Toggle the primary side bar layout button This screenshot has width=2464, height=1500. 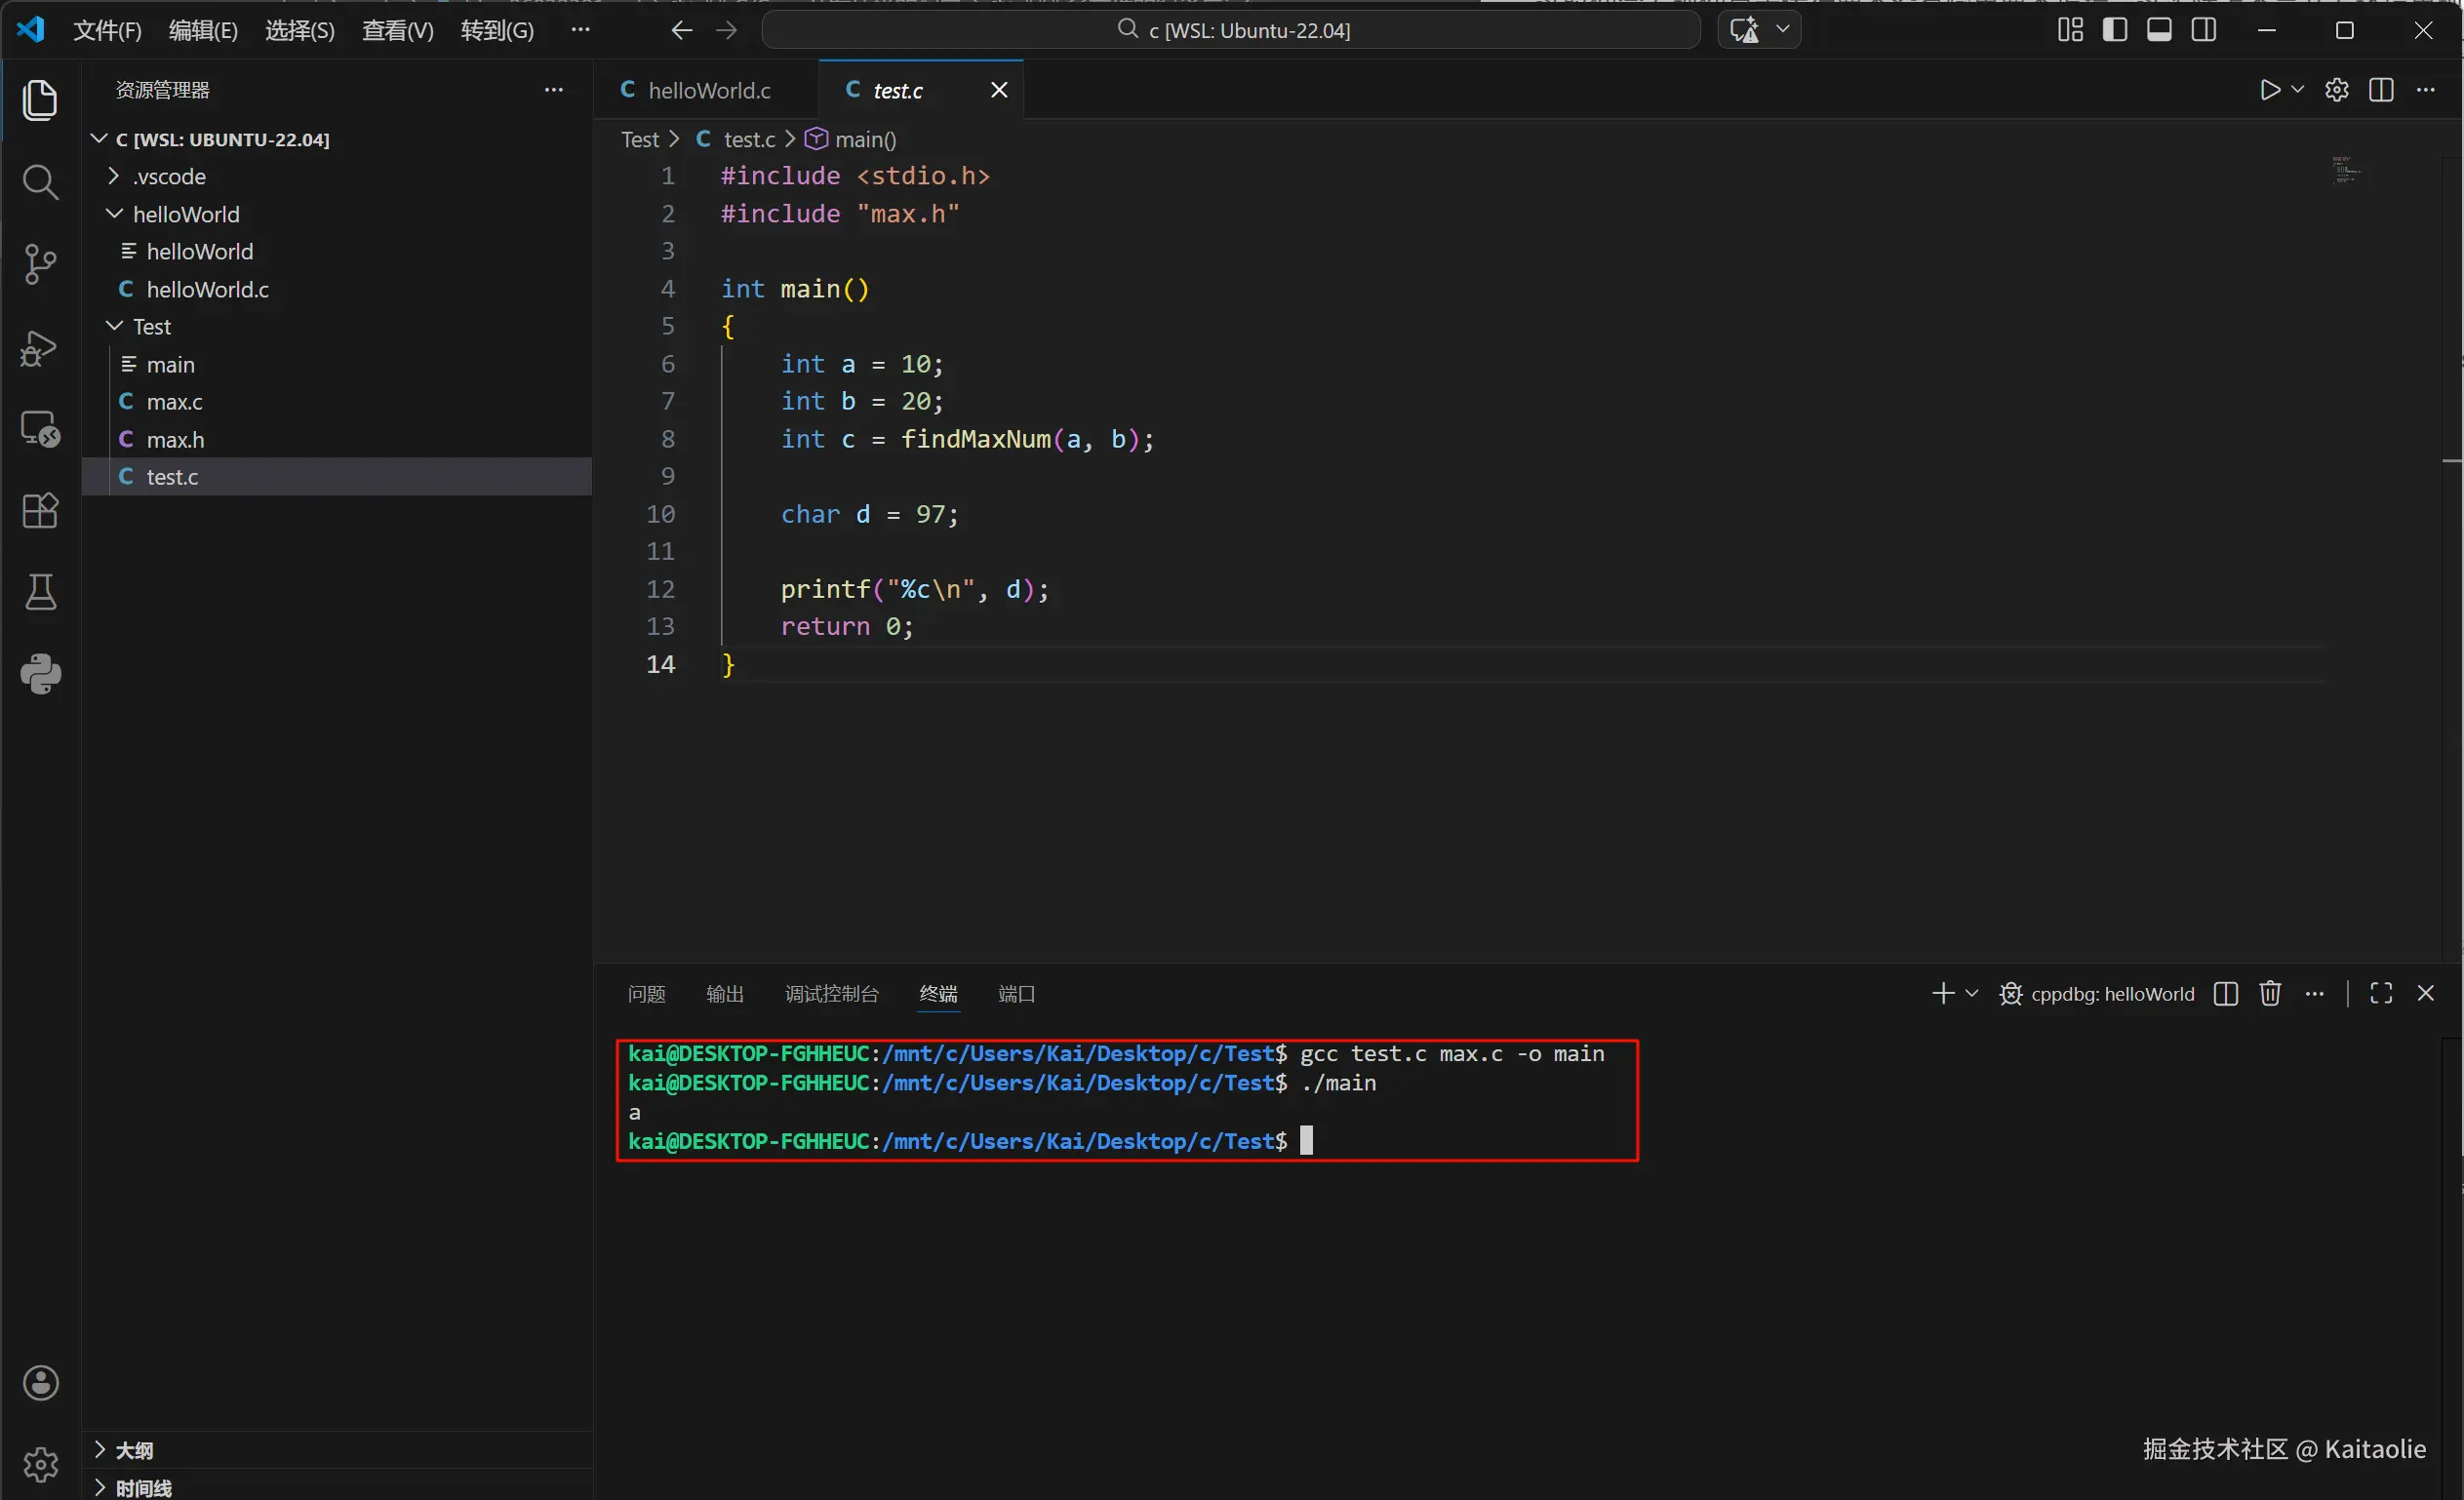click(x=2115, y=30)
